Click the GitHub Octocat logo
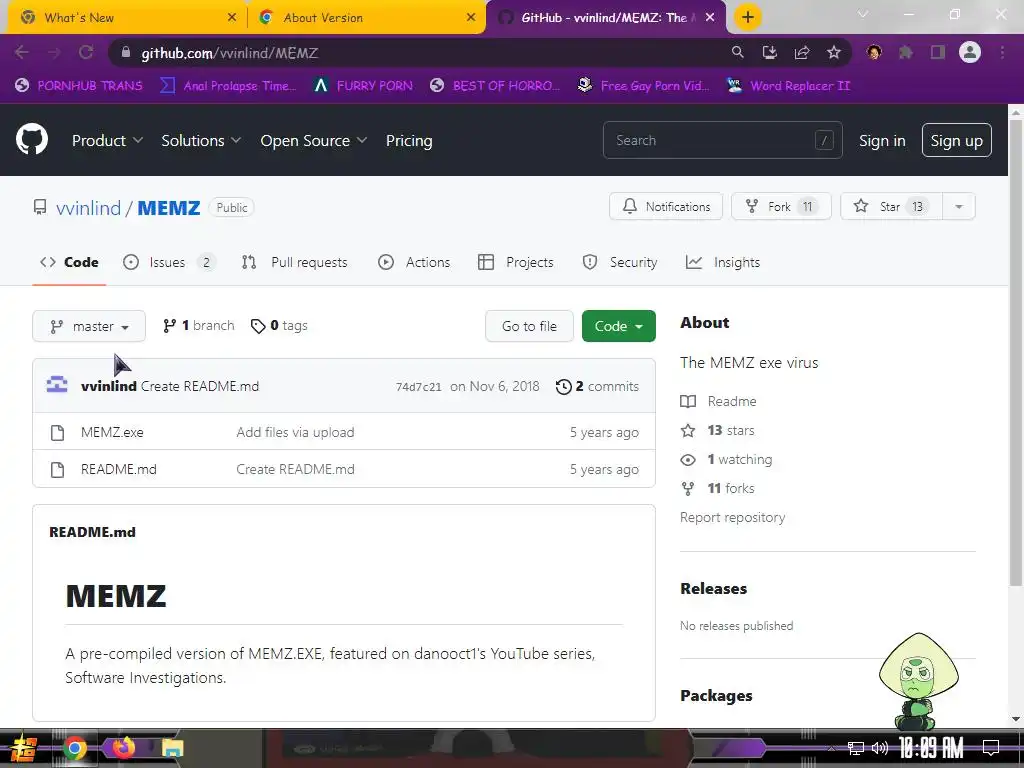The image size is (1024, 768). (32, 140)
